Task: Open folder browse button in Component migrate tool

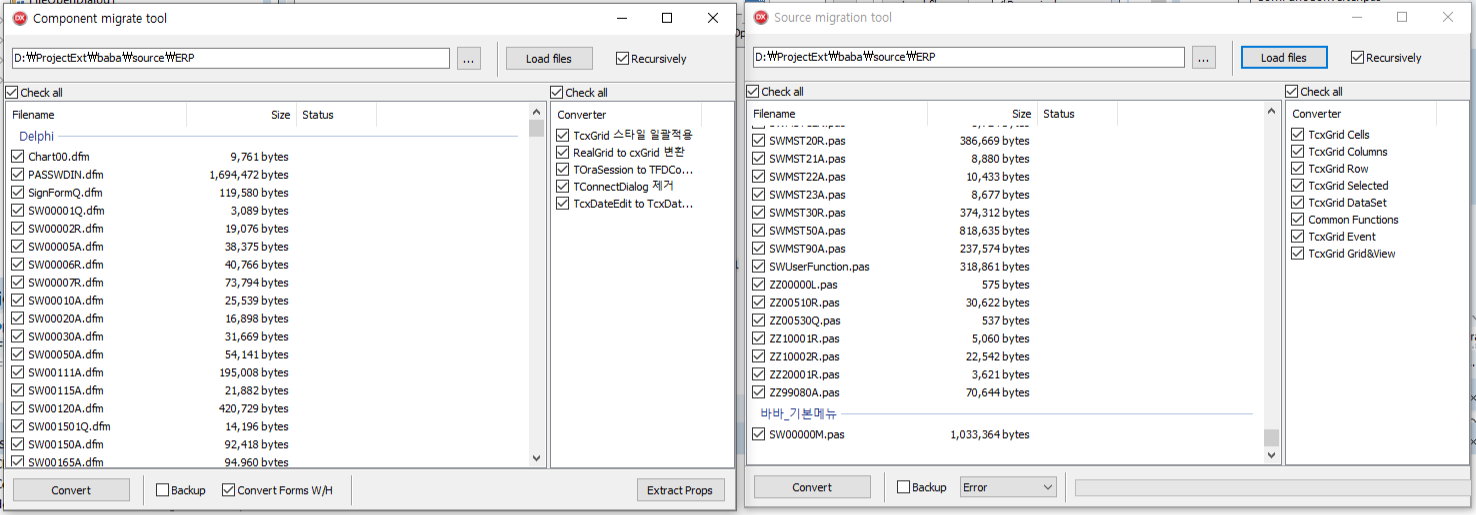Action: tap(469, 58)
